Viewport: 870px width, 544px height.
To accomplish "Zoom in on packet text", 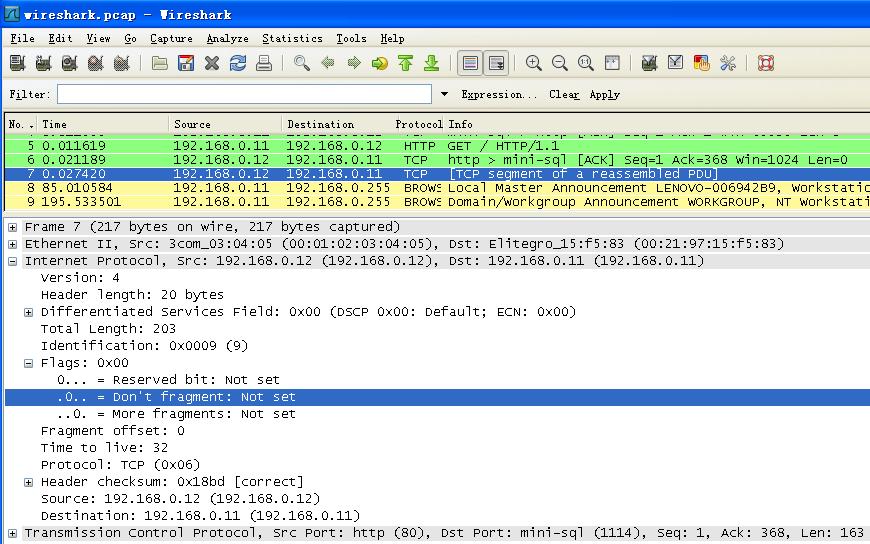I will pos(534,63).
